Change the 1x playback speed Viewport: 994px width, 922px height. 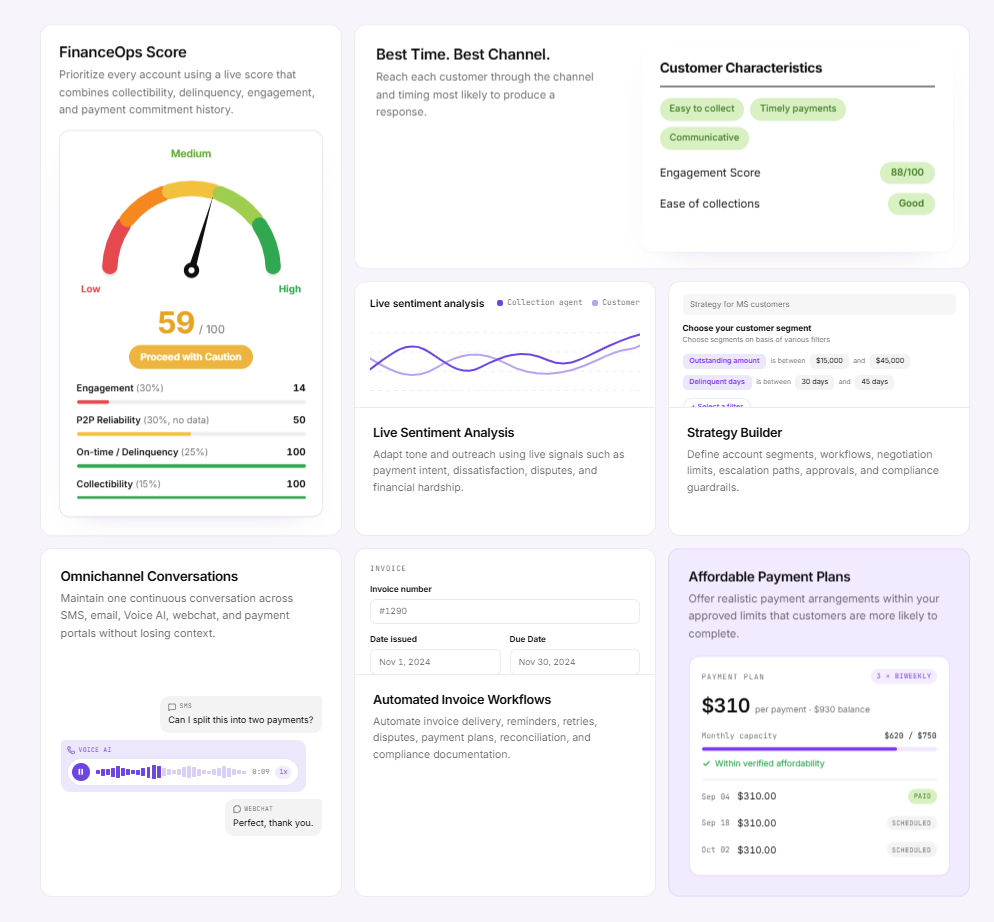point(283,772)
